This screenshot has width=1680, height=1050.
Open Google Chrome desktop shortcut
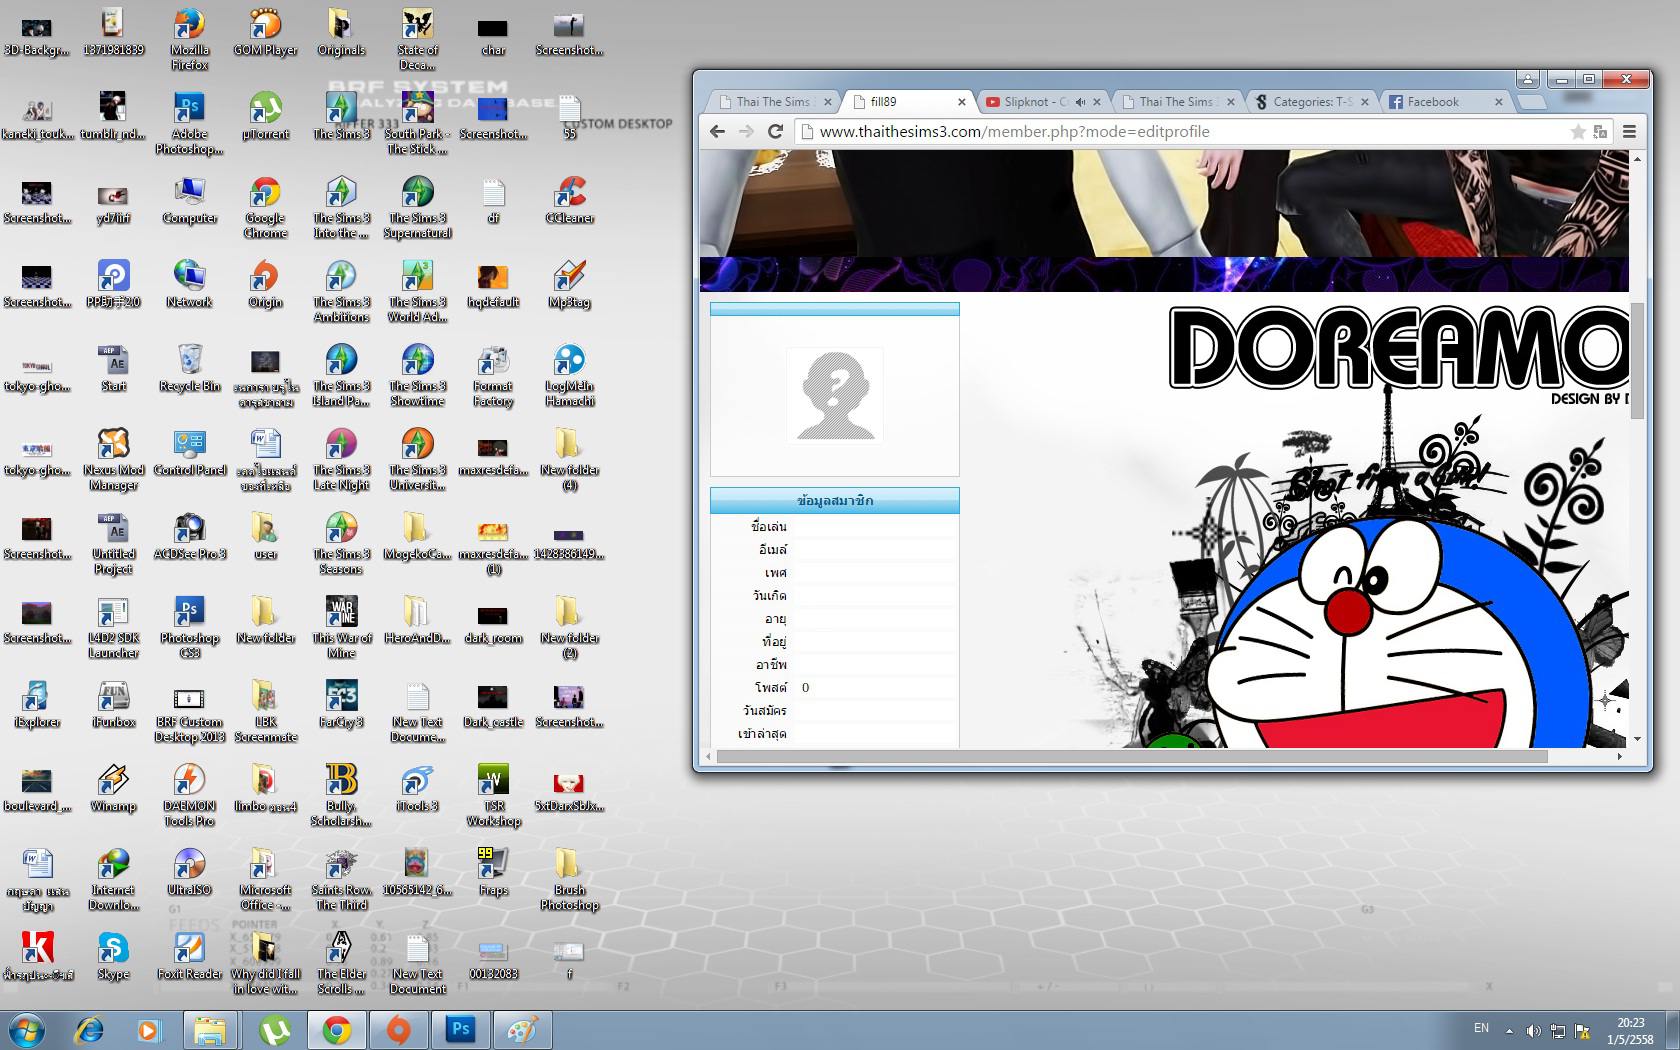pyautogui.click(x=265, y=208)
